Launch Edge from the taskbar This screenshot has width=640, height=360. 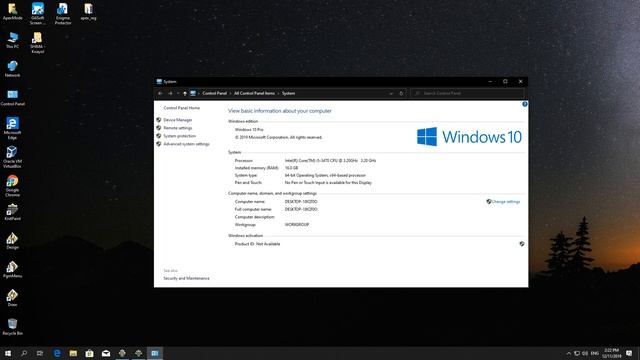[x=57, y=353]
